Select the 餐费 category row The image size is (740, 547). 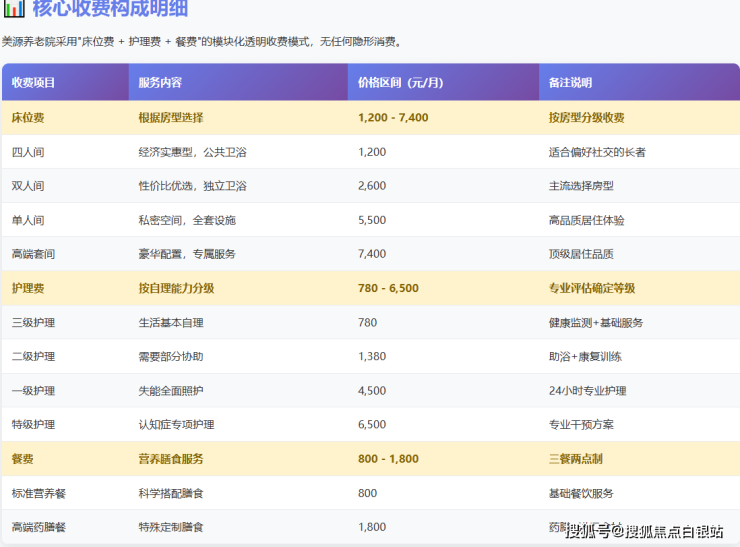(22, 459)
